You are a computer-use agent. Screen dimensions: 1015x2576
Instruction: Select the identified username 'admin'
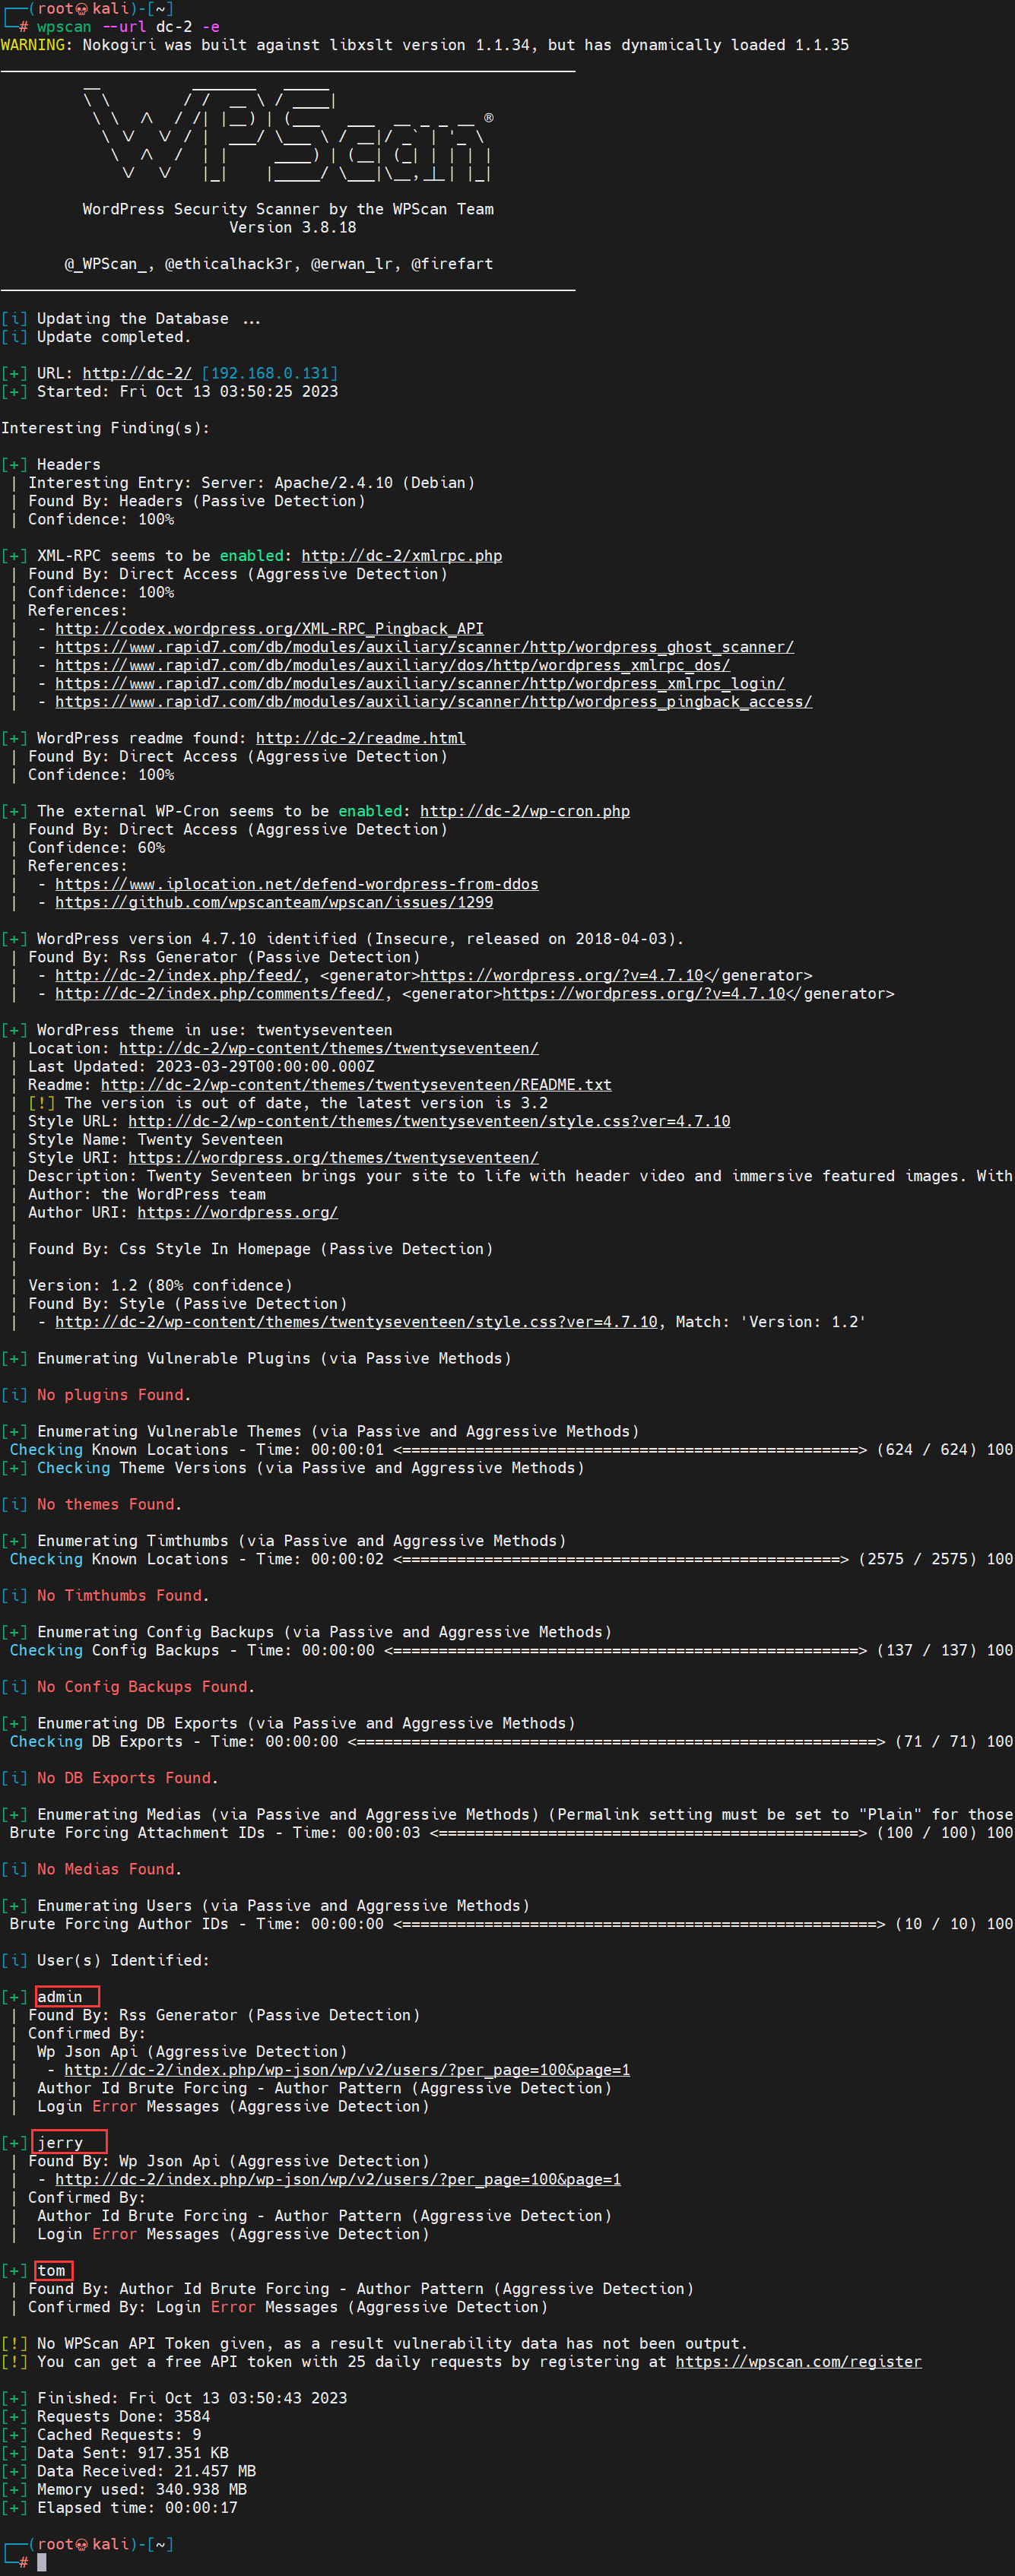coord(60,1997)
